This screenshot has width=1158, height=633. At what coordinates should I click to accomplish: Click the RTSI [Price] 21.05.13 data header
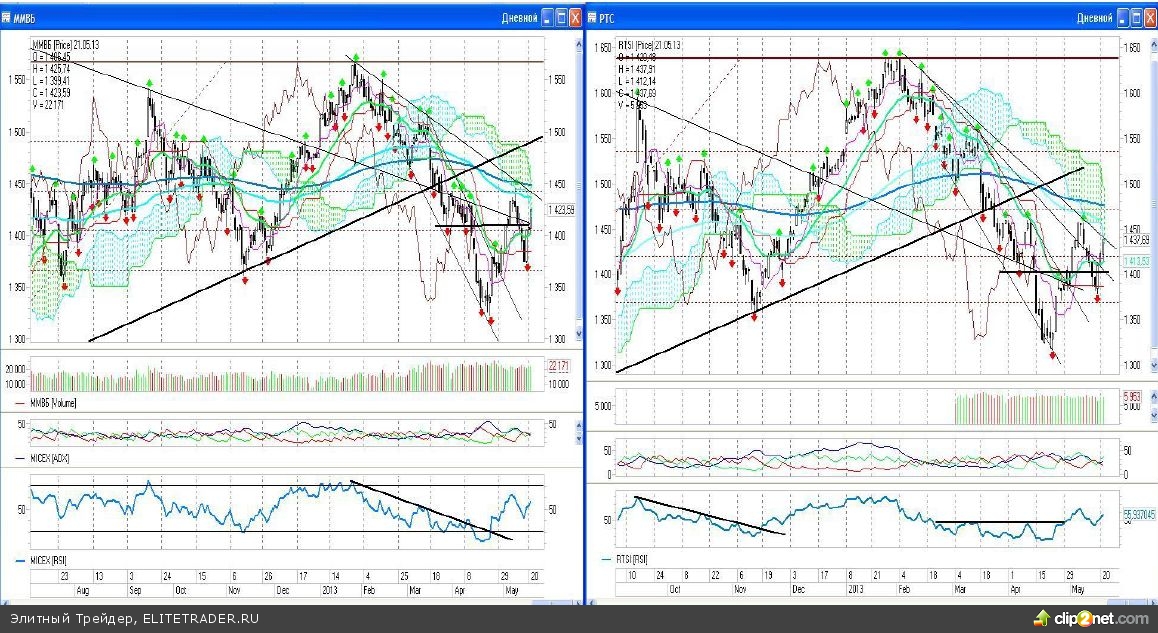click(650, 45)
